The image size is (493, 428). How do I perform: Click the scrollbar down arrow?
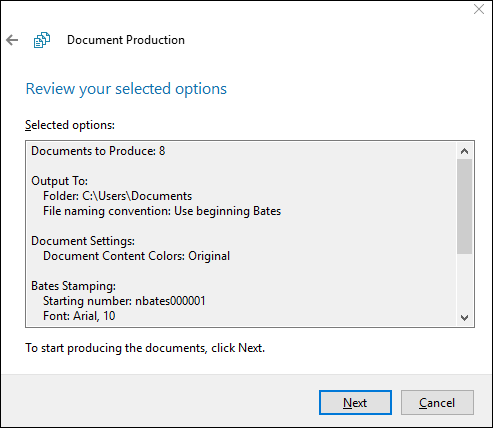pos(464,318)
